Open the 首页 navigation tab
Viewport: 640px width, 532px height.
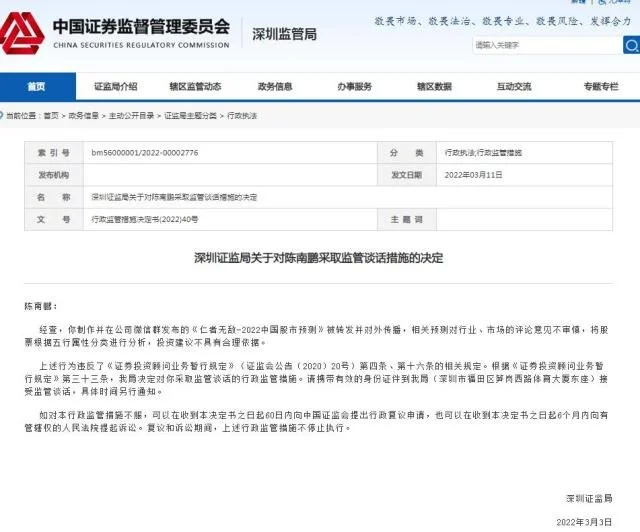[36, 86]
